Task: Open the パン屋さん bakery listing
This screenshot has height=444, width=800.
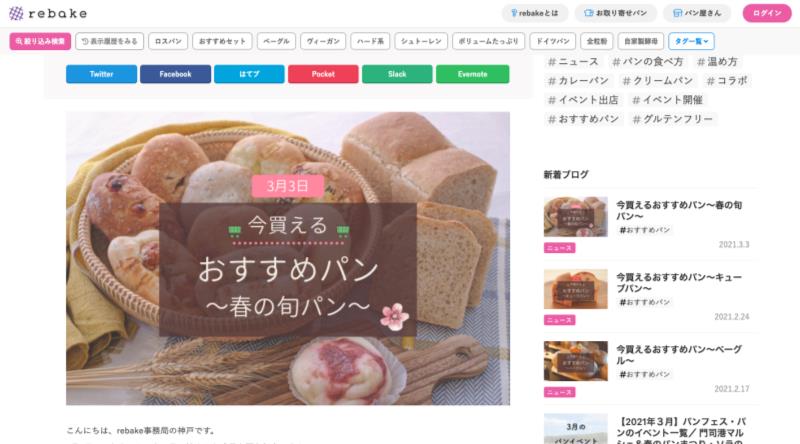Action: tap(697, 13)
